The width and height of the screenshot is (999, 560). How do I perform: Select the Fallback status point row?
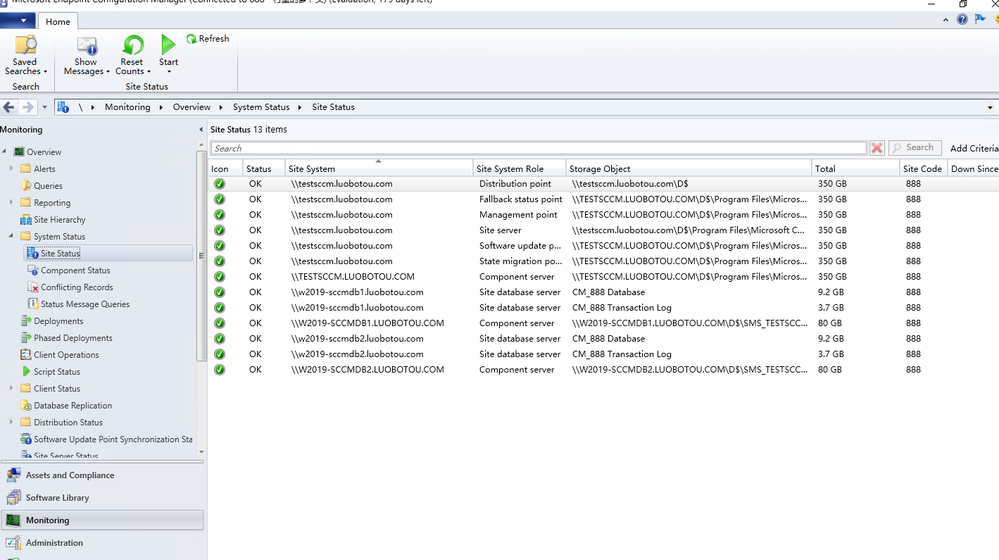(x=604, y=199)
